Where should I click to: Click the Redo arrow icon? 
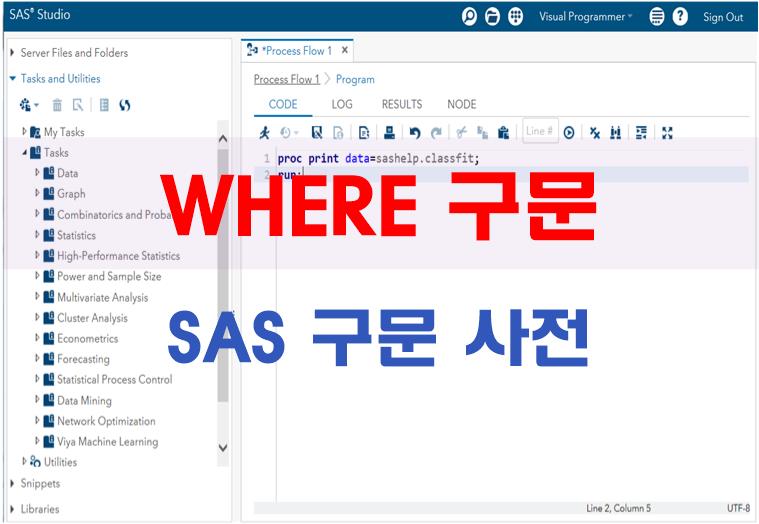pyautogui.click(x=436, y=132)
